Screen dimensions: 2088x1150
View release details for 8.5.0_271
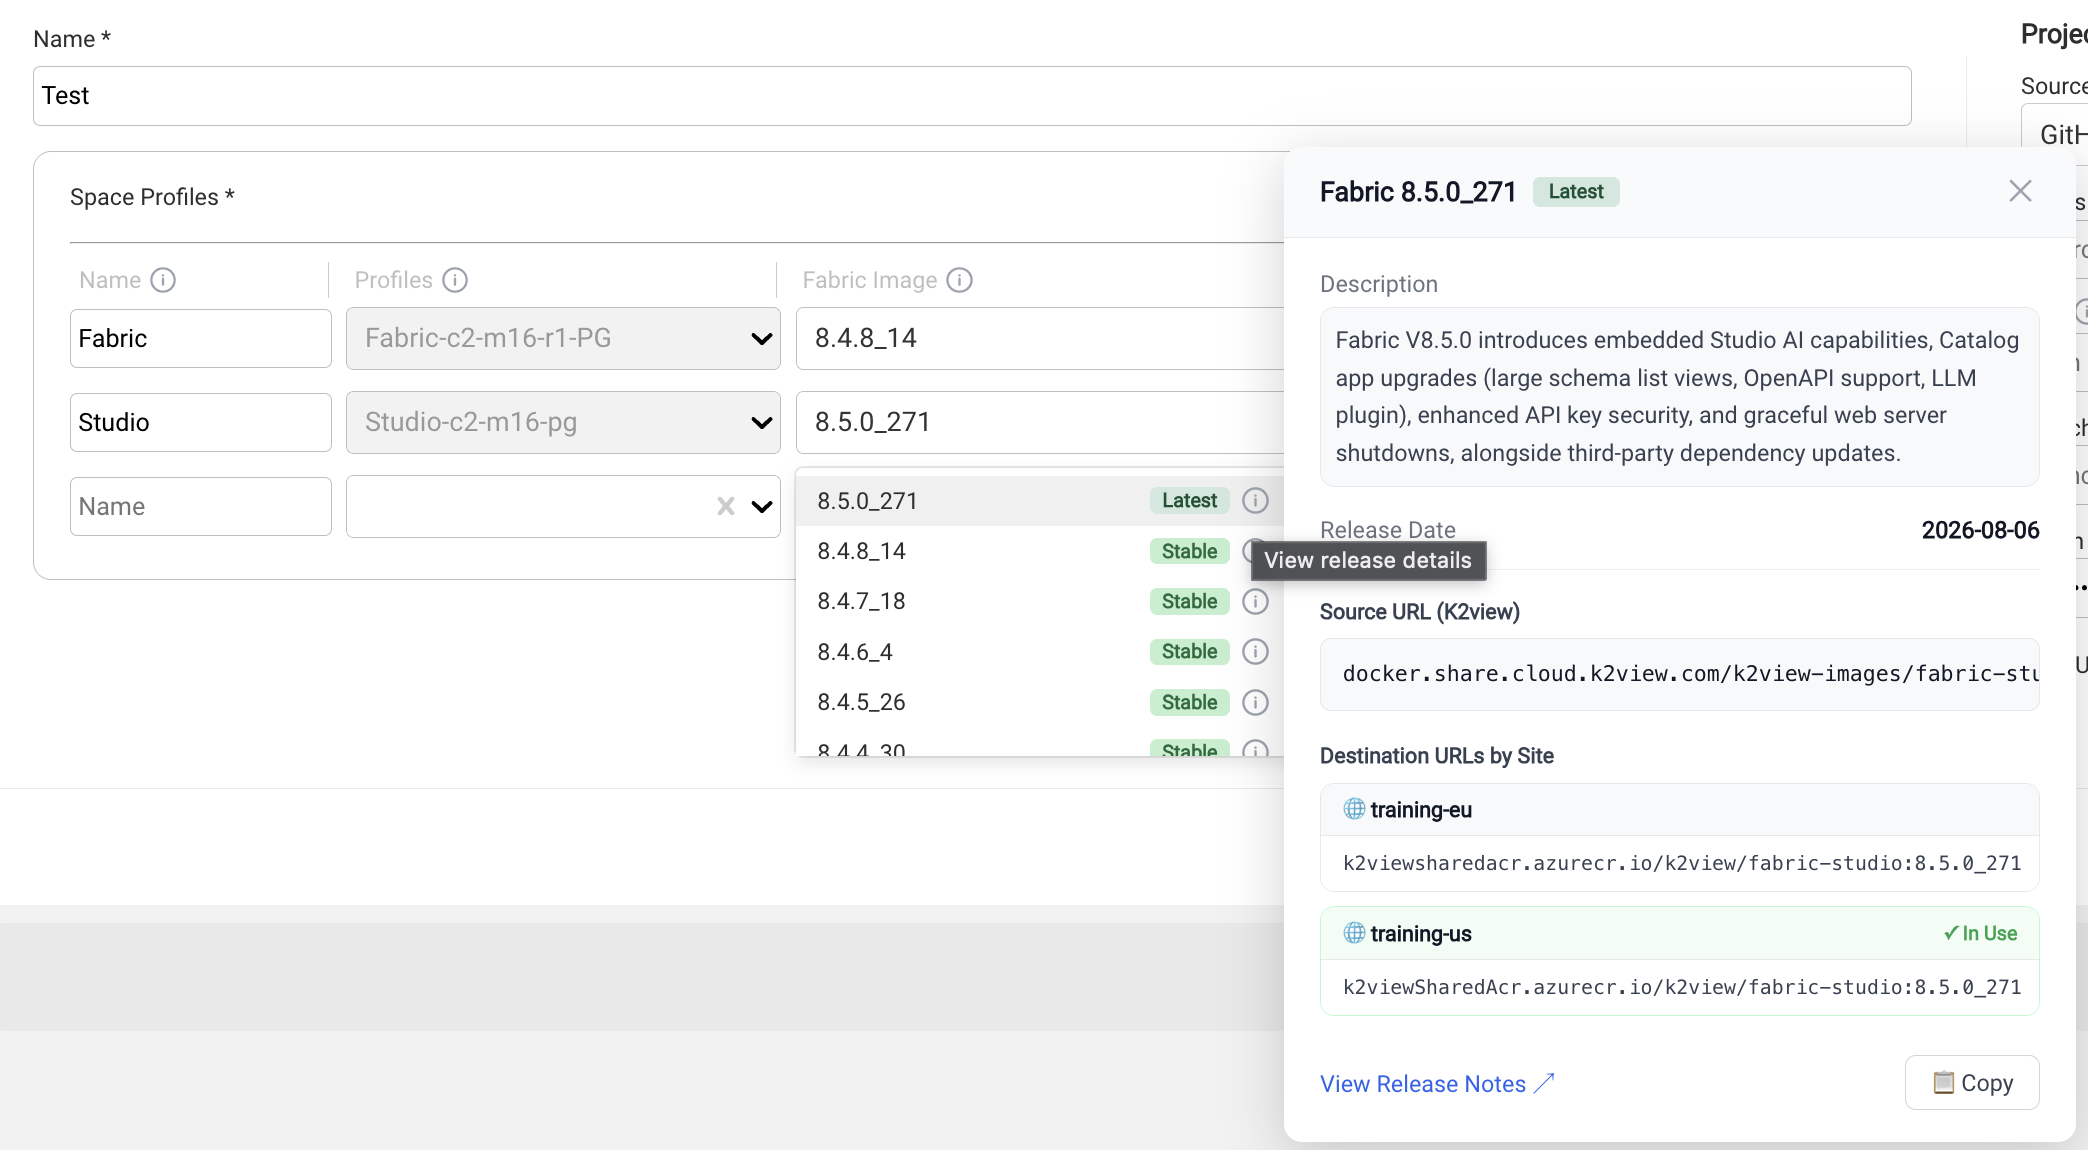(x=1255, y=500)
